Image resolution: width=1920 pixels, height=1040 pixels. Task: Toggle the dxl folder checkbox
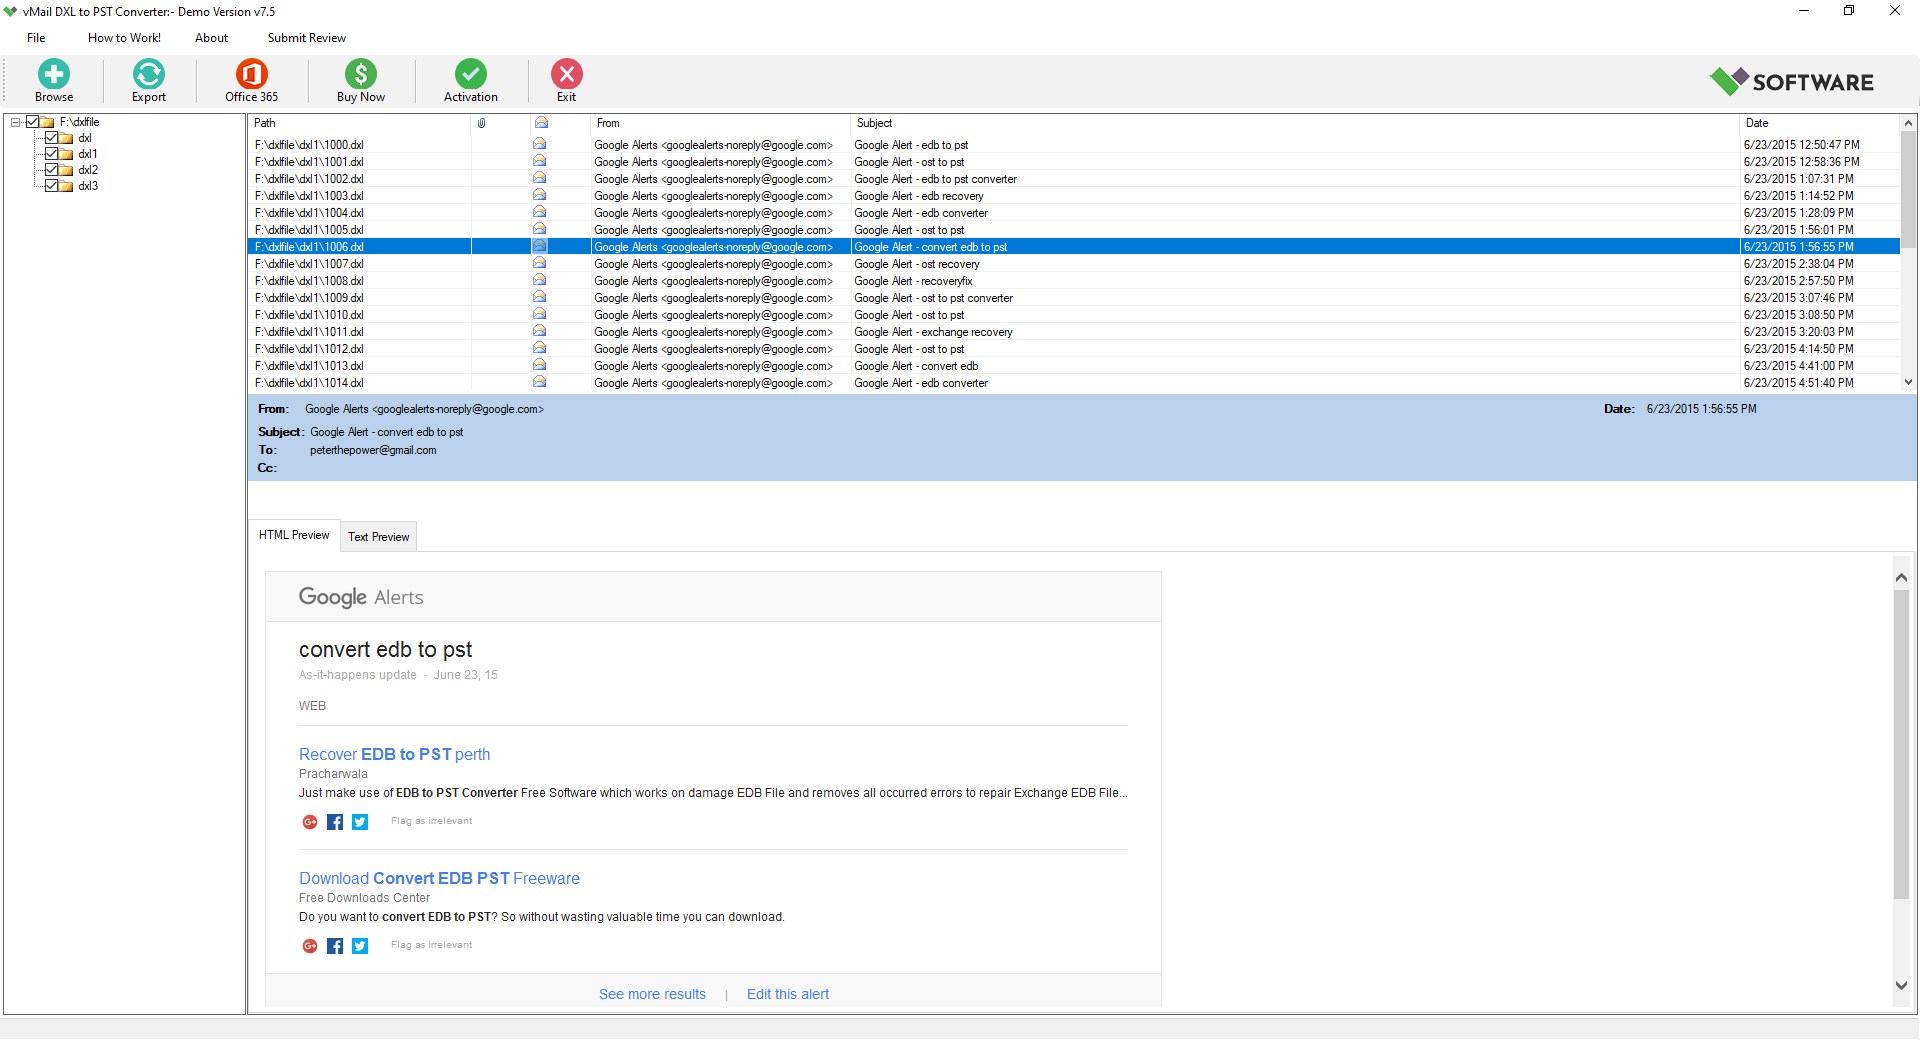click(x=51, y=138)
